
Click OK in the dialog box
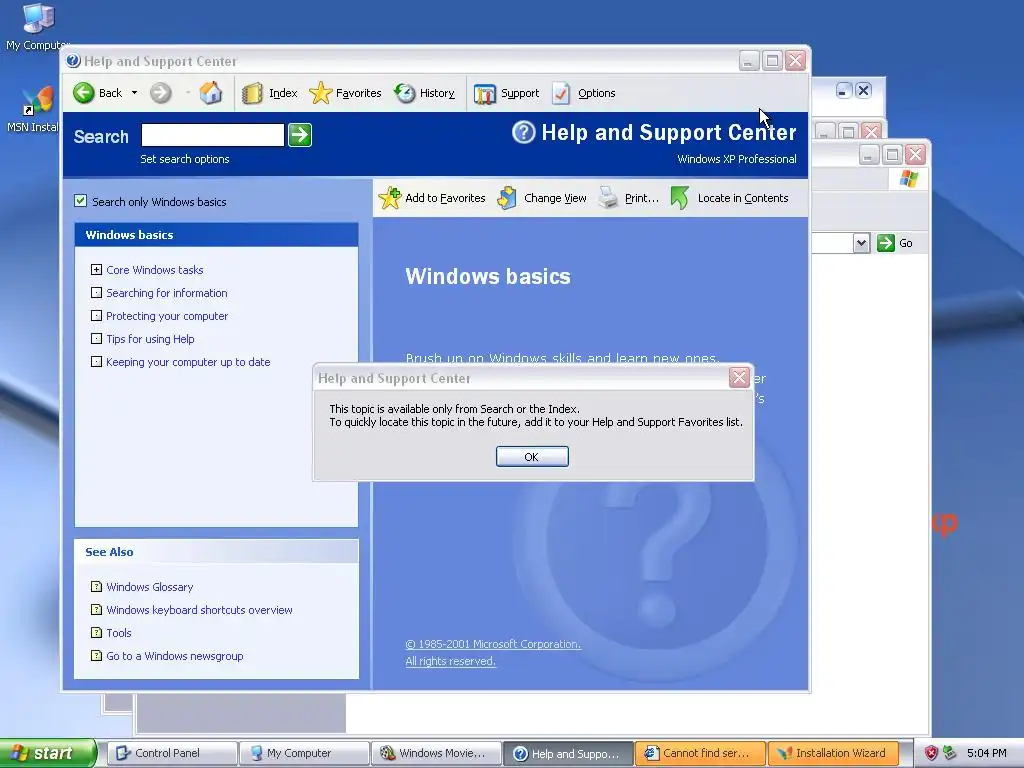click(x=532, y=456)
